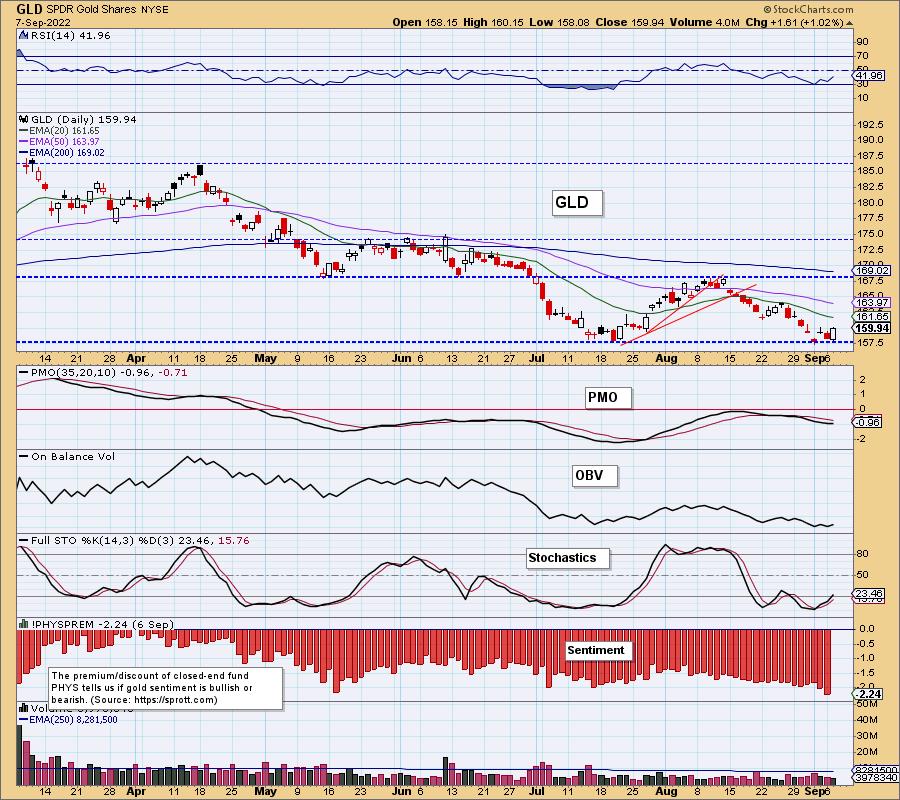Click 'Apr' on the bottom date axis
The height and width of the screenshot is (800, 900).
(136, 791)
